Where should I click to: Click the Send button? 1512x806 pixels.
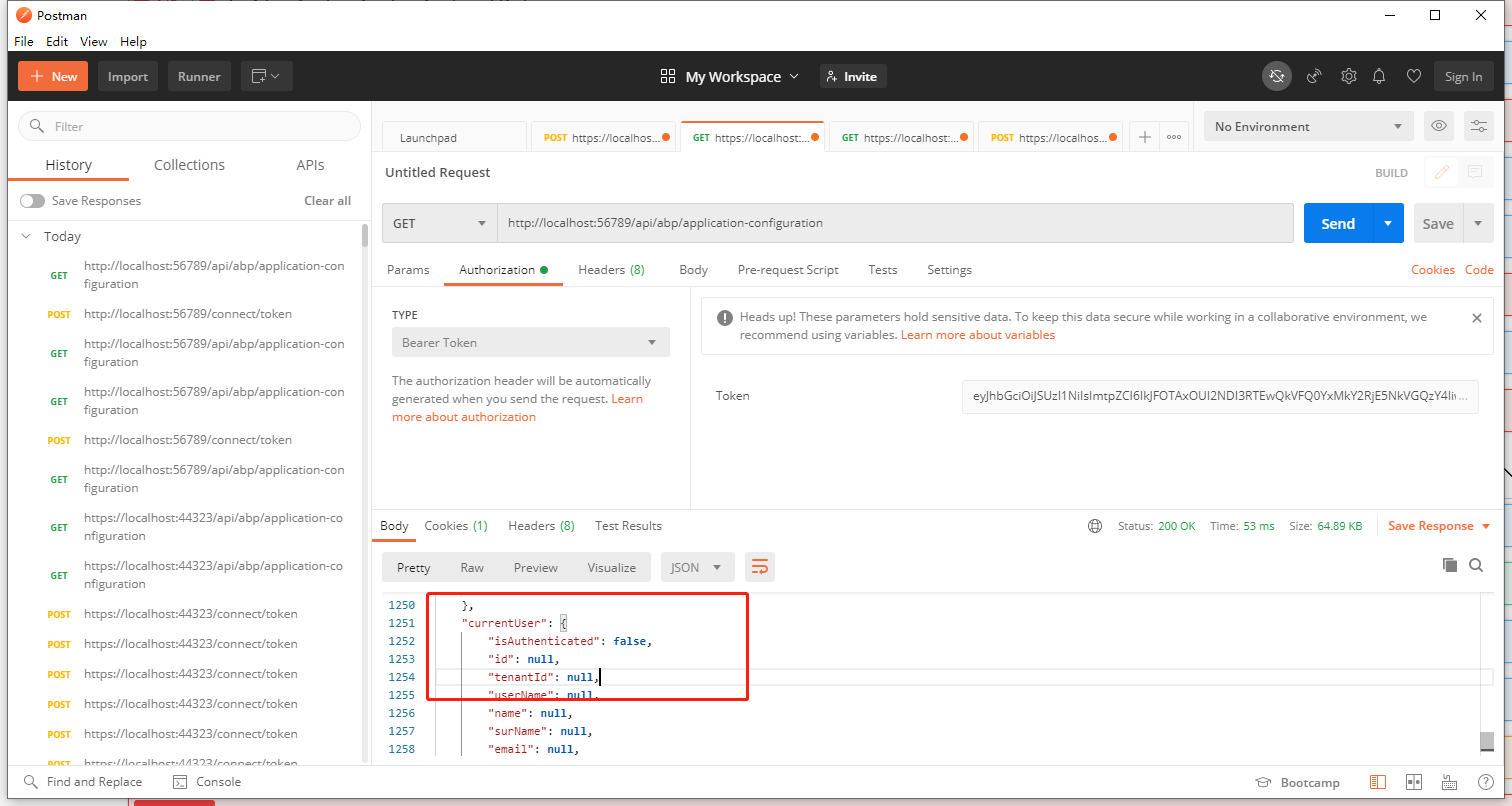click(x=1337, y=222)
